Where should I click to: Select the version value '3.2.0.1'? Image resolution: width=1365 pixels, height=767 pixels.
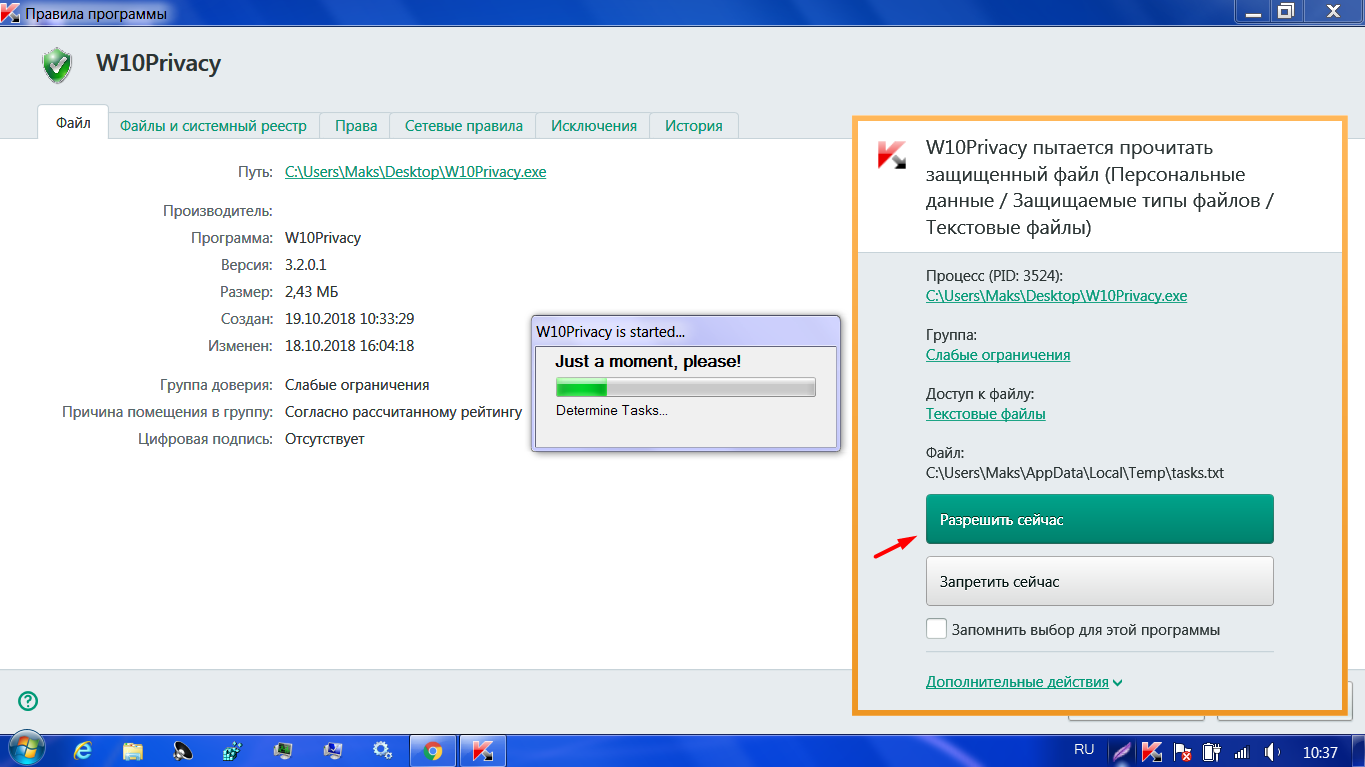tap(306, 265)
